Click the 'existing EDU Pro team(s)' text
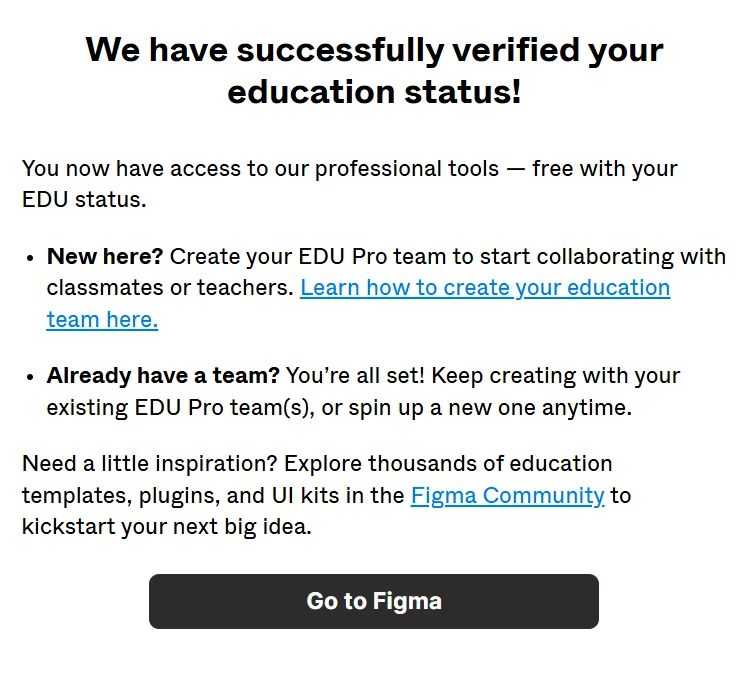This screenshot has height=681, width=754. pyautogui.click(x=177, y=408)
